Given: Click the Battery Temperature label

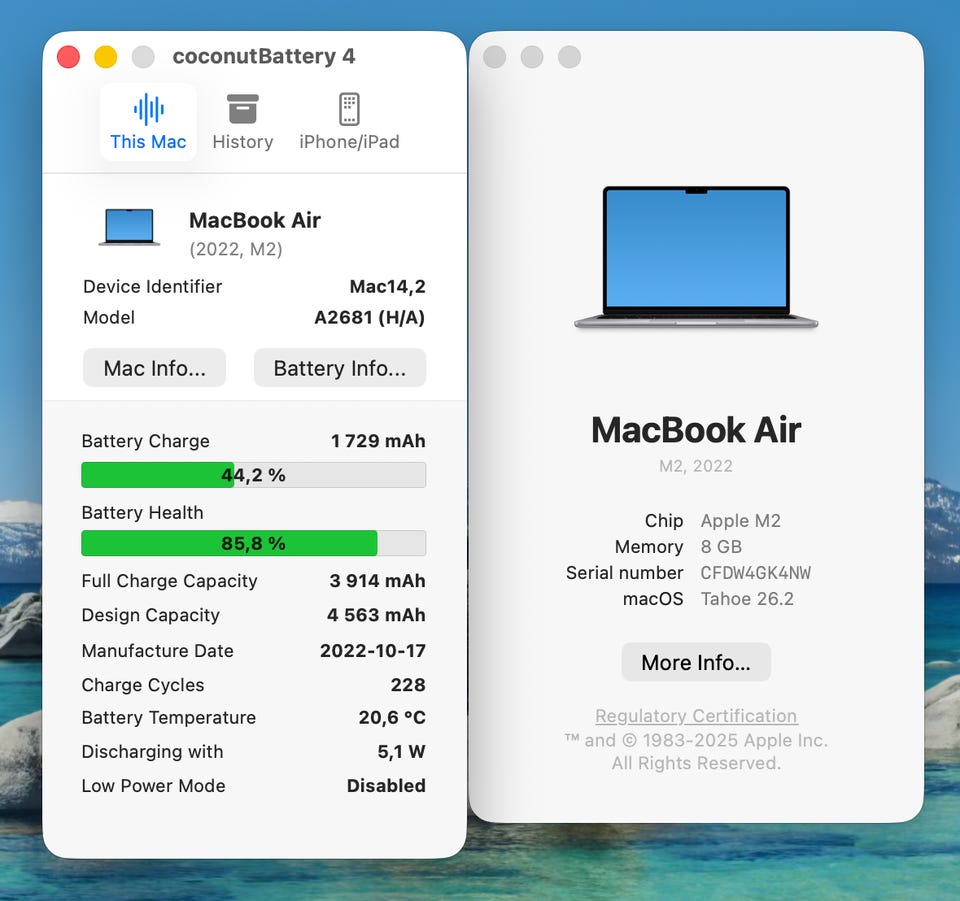Looking at the screenshot, I should coord(169,717).
